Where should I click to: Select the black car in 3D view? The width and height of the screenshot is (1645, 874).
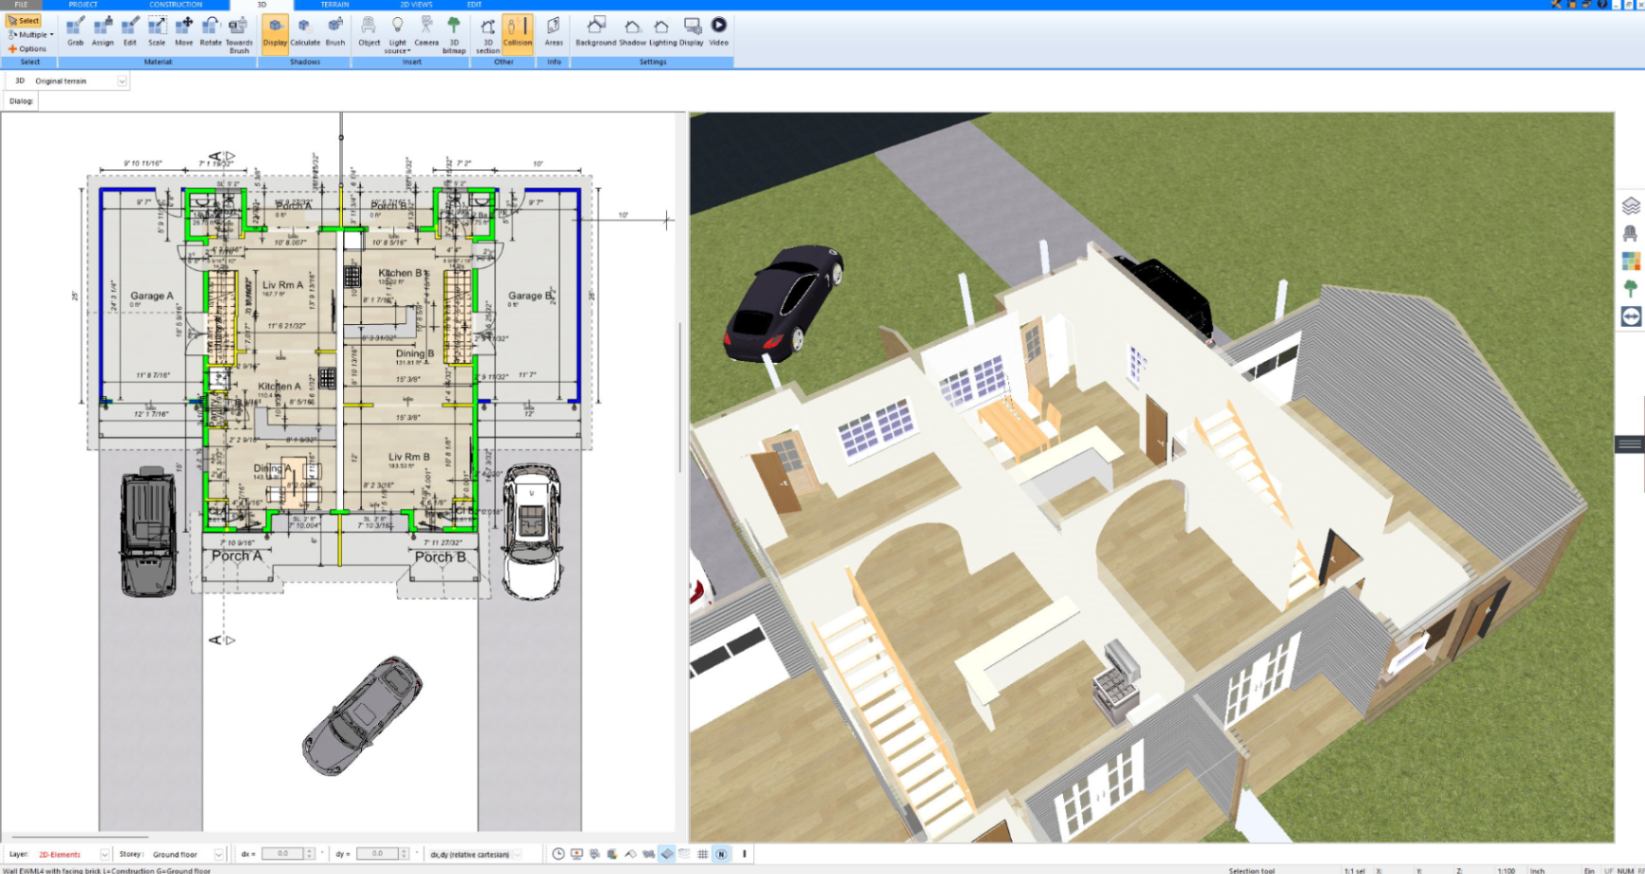tap(783, 301)
